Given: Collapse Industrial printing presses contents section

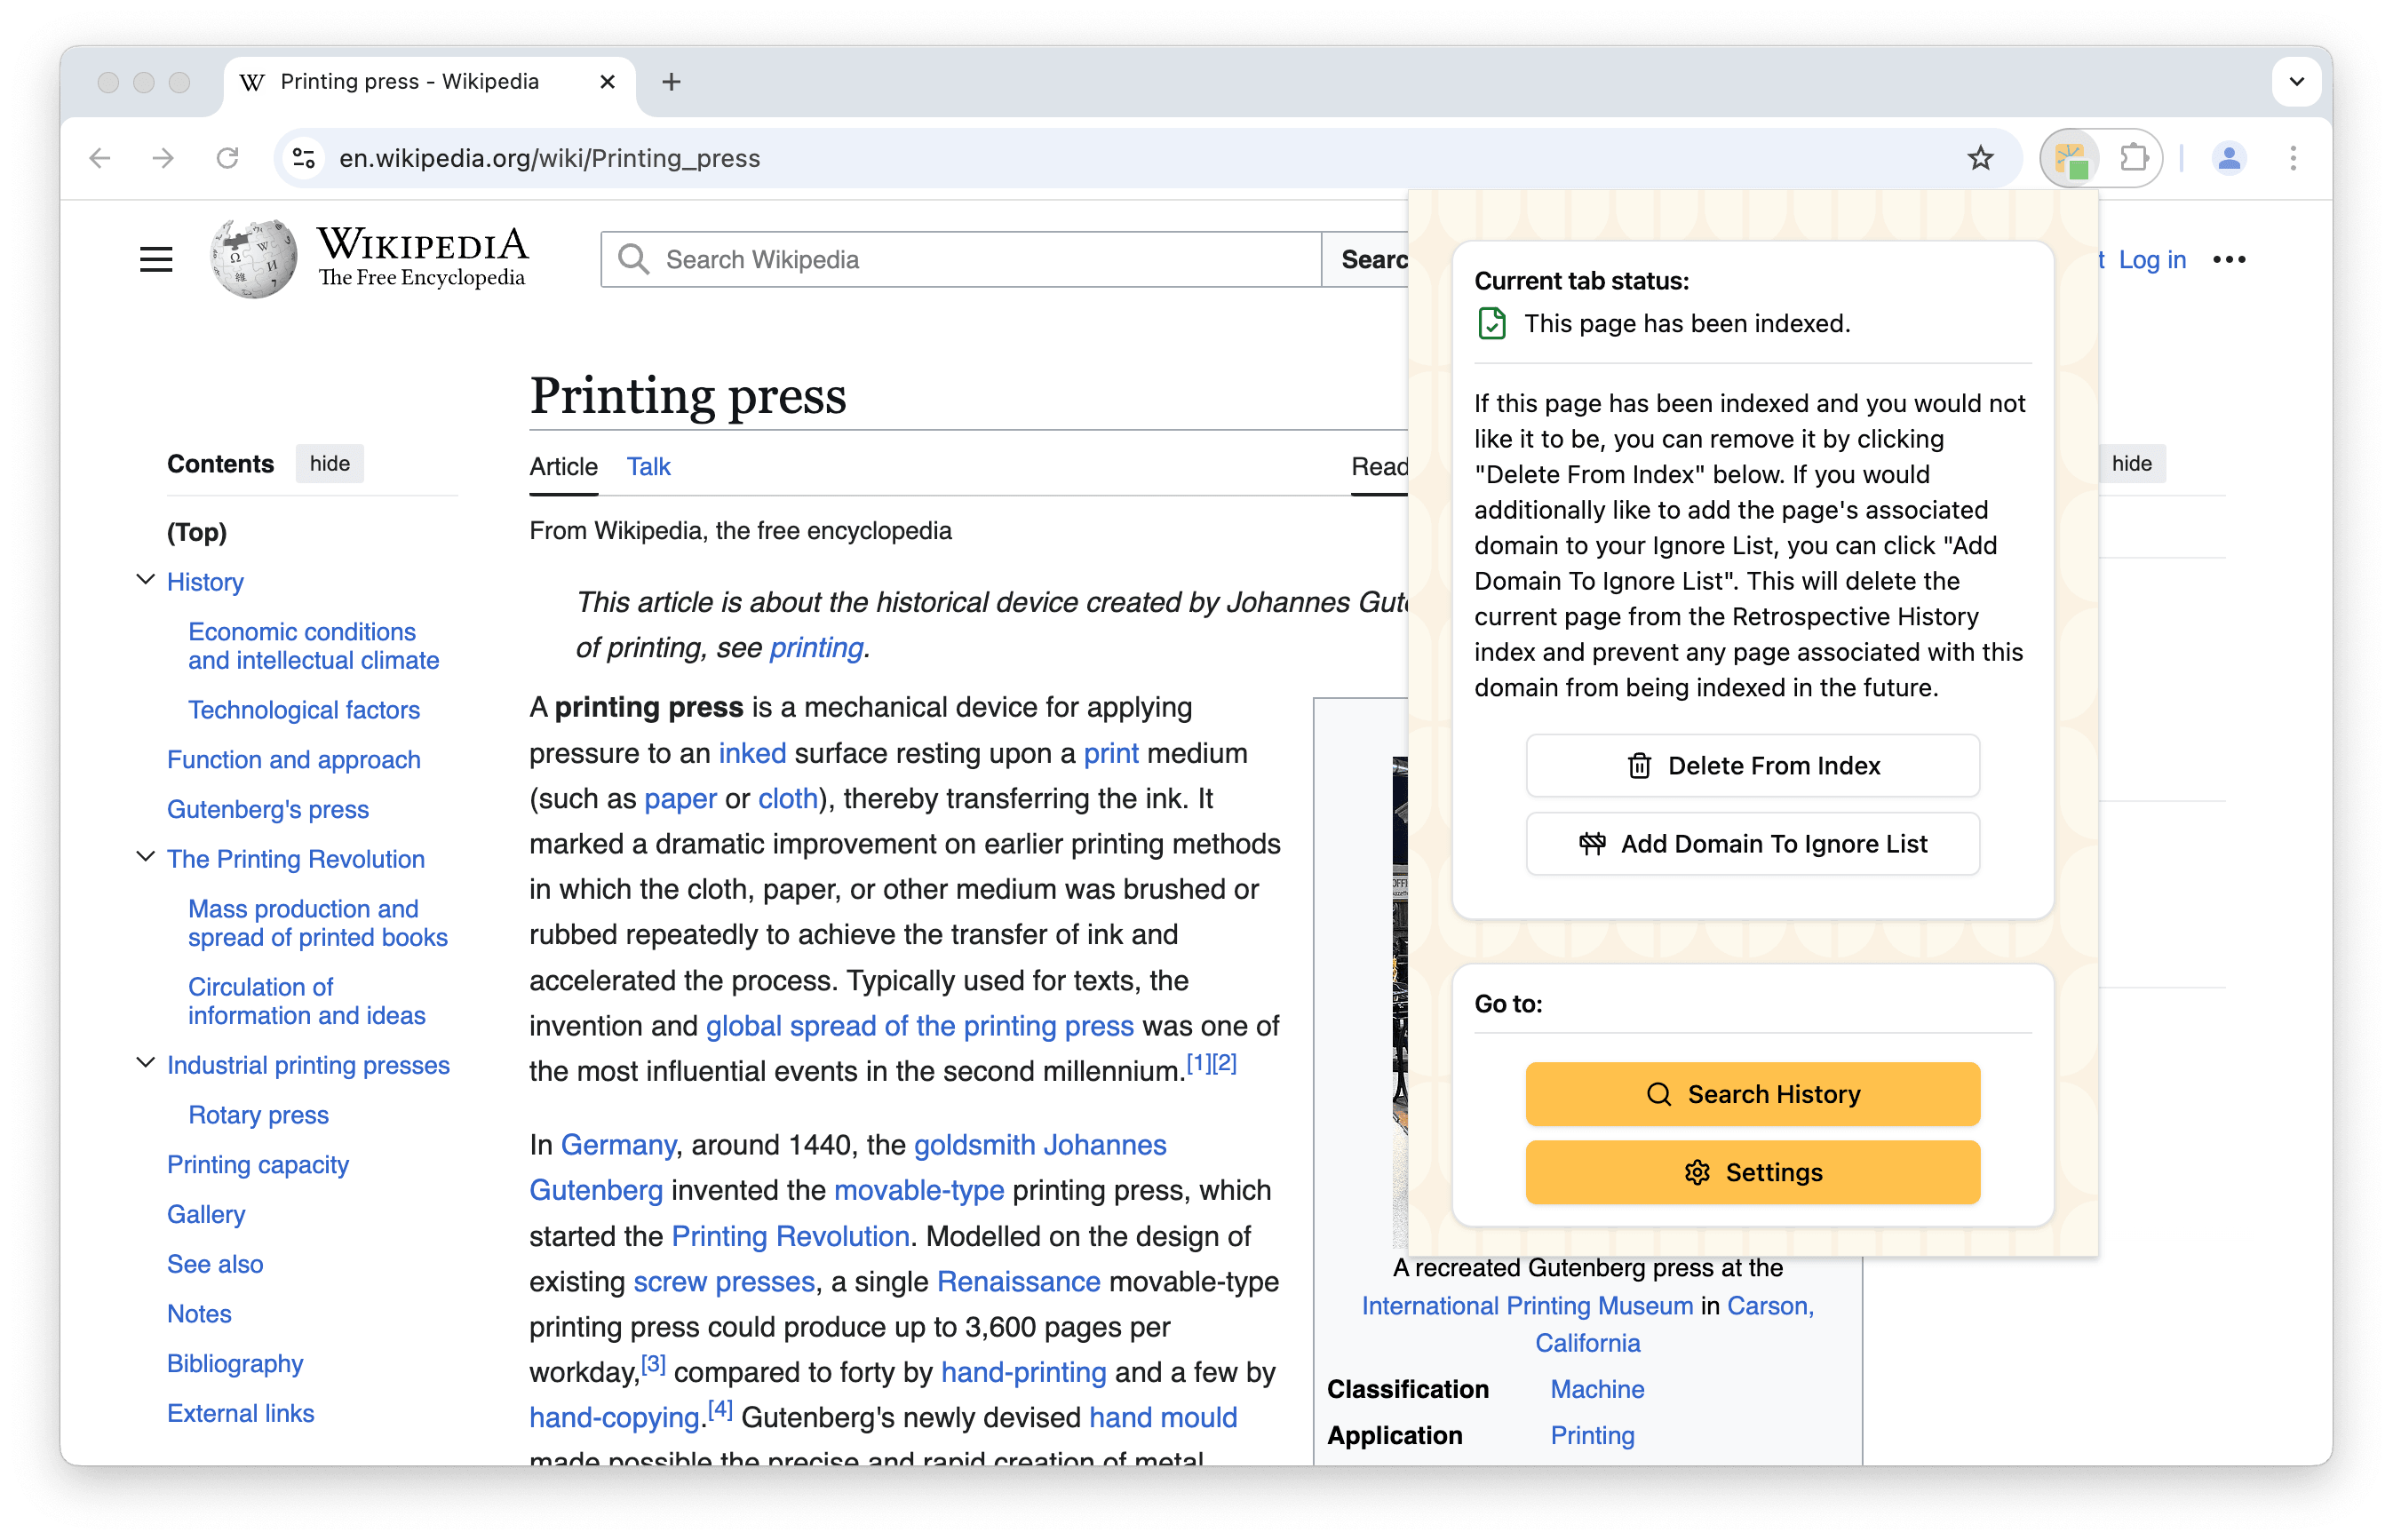Looking at the screenshot, I should tap(145, 1063).
